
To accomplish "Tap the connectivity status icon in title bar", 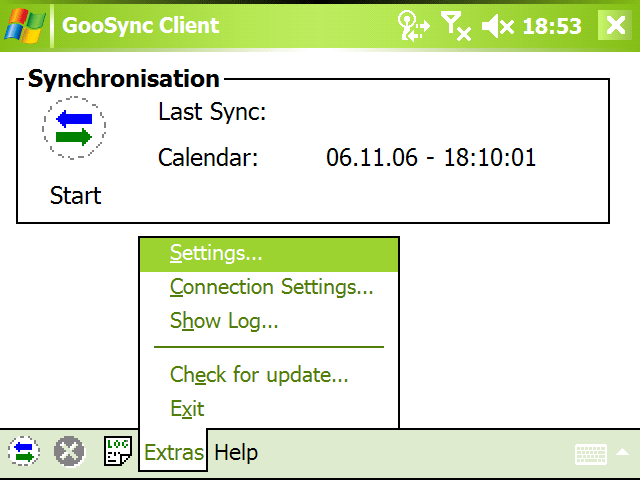I will (413, 26).
